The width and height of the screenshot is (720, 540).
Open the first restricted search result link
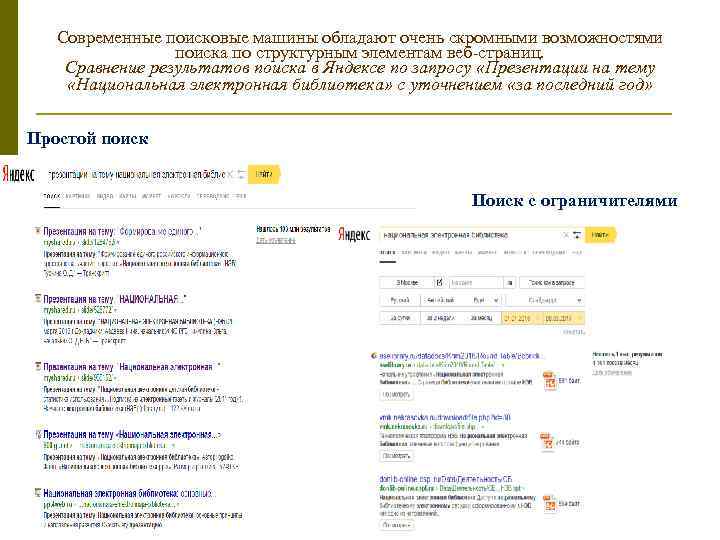coord(461,356)
